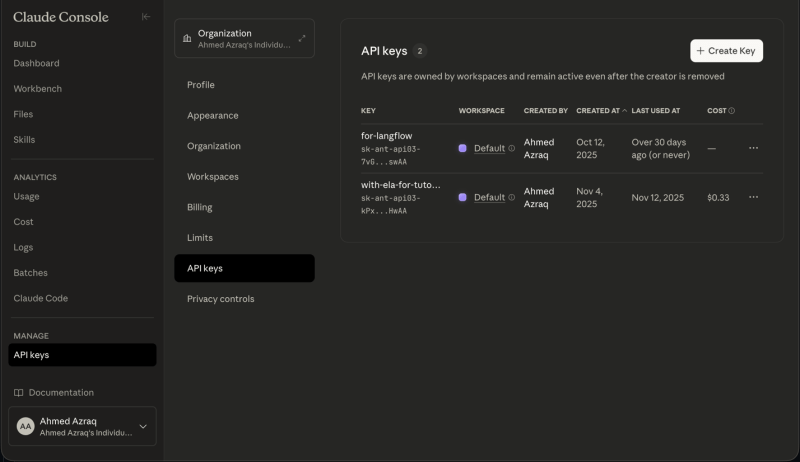Screen dimensions: 800x462
Task: Open more options for for-langflow key
Action: point(753,148)
